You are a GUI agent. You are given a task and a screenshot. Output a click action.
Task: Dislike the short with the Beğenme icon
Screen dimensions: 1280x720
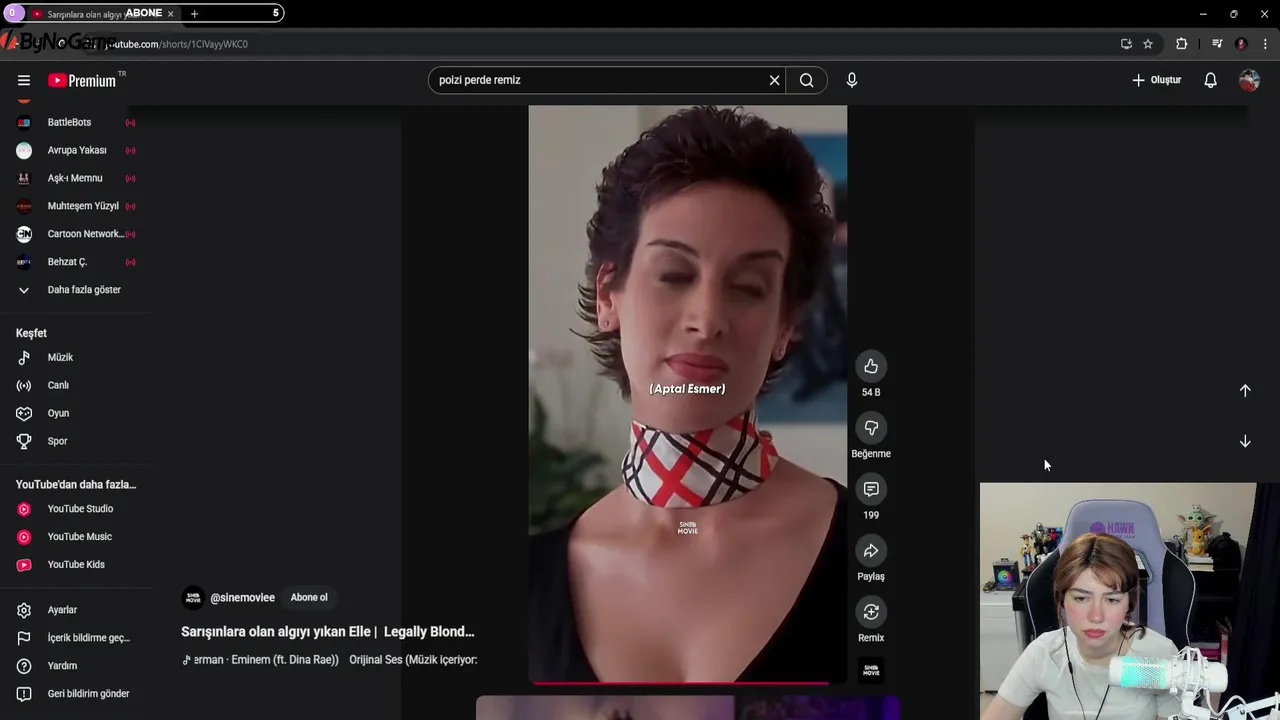coord(871,428)
